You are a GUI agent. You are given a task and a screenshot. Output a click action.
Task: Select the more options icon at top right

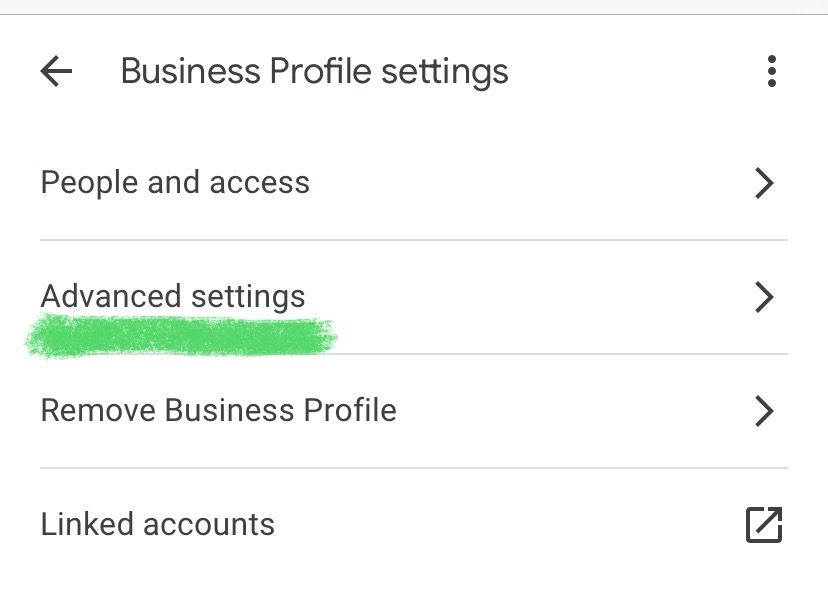(771, 71)
